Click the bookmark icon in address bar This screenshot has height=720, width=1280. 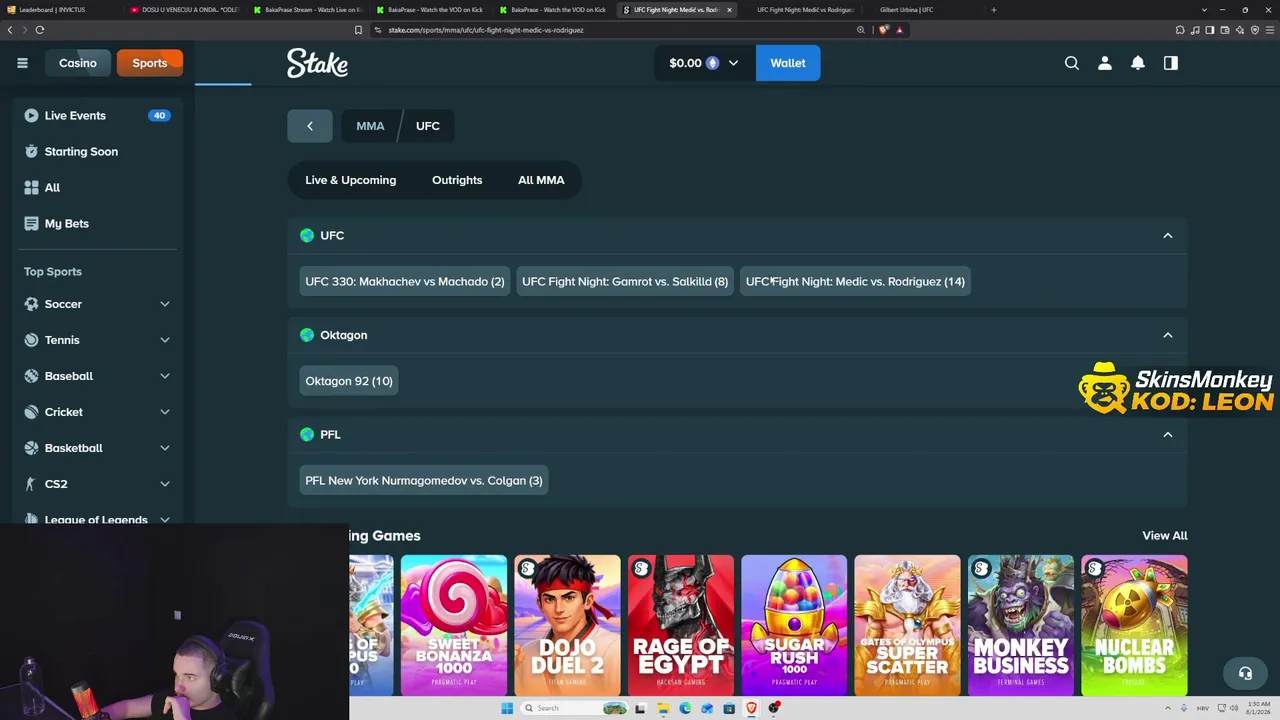pyautogui.click(x=358, y=30)
